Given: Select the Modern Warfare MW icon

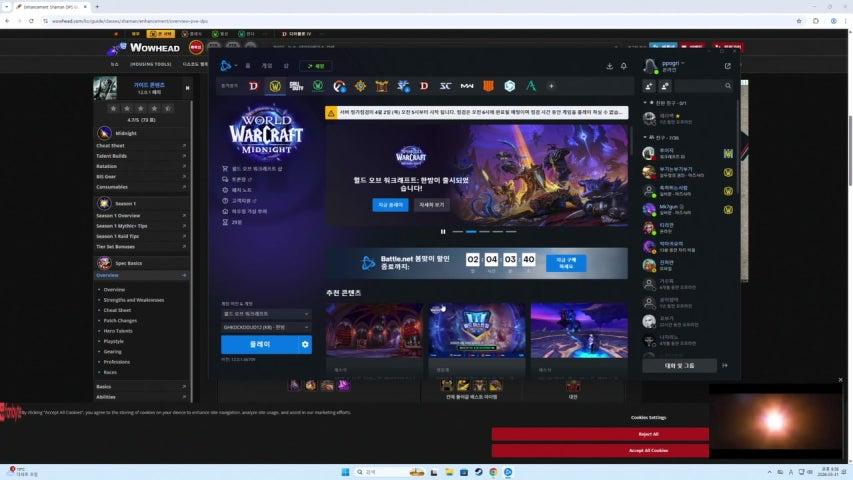Looking at the screenshot, I should 467,86.
